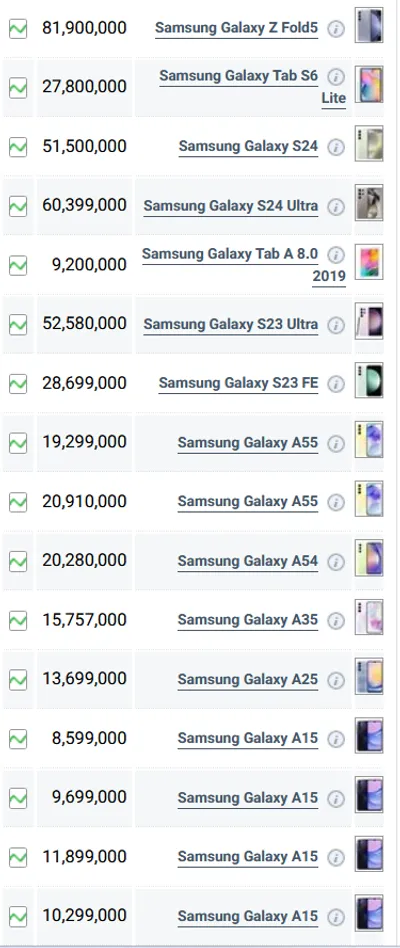Image resolution: width=400 pixels, height=948 pixels.
Task: Open chart icon for Galaxy A25 row
Action: click(x=18, y=680)
